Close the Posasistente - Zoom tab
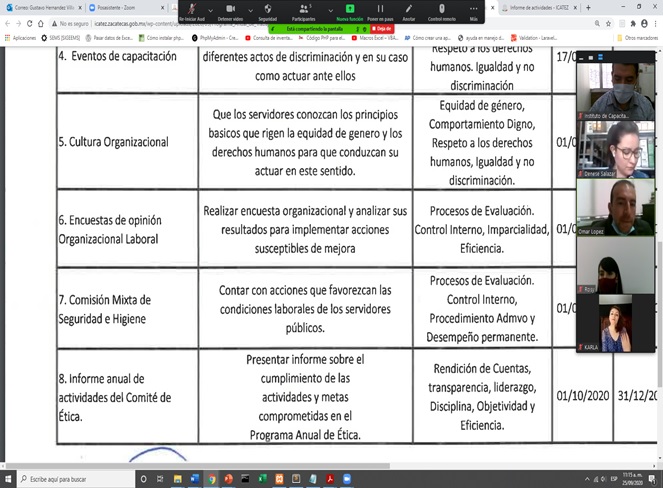 point(162,8)
